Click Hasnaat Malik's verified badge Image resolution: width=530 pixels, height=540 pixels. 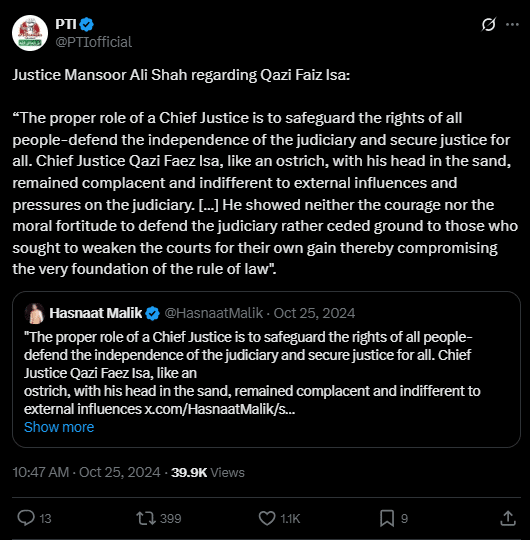(152, 313)
